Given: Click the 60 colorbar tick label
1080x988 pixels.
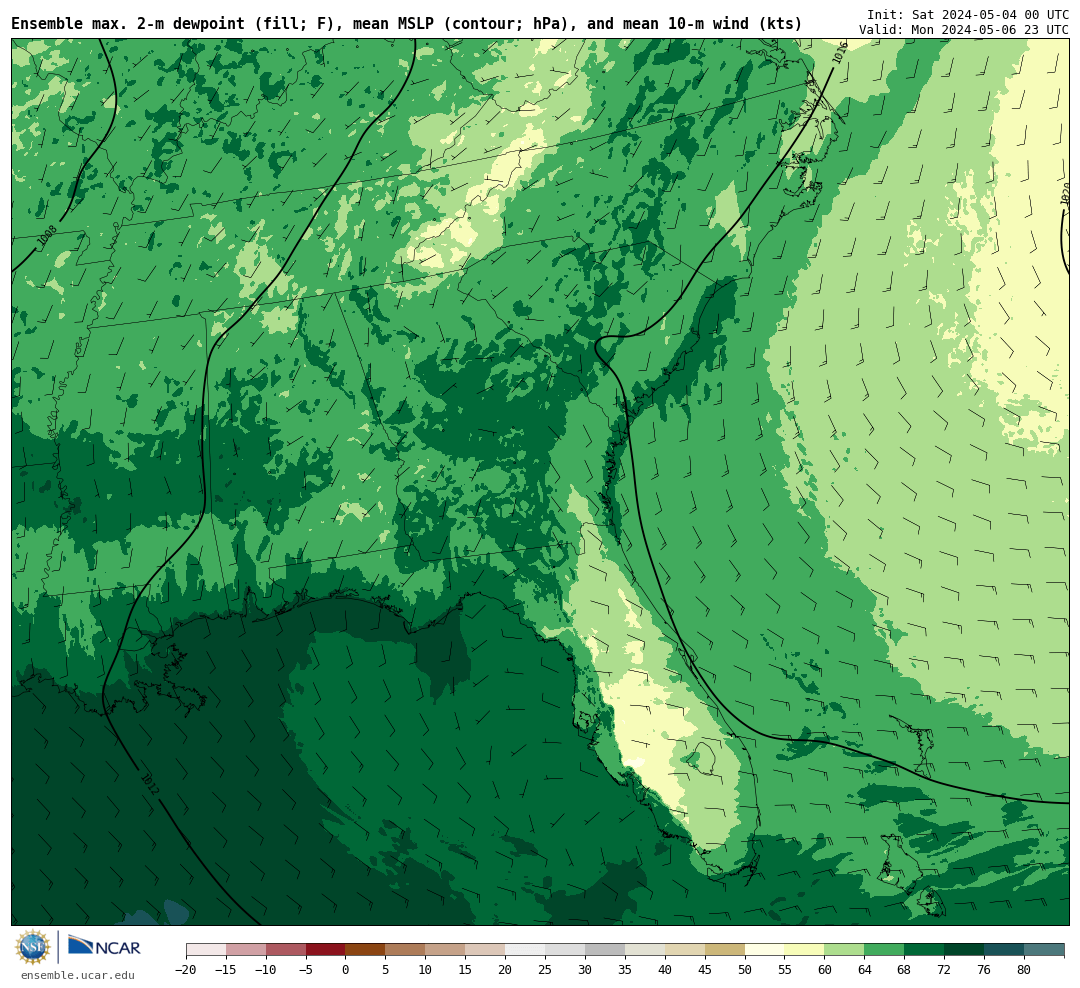Looking at the screenshot, I should tap(824, 969).
